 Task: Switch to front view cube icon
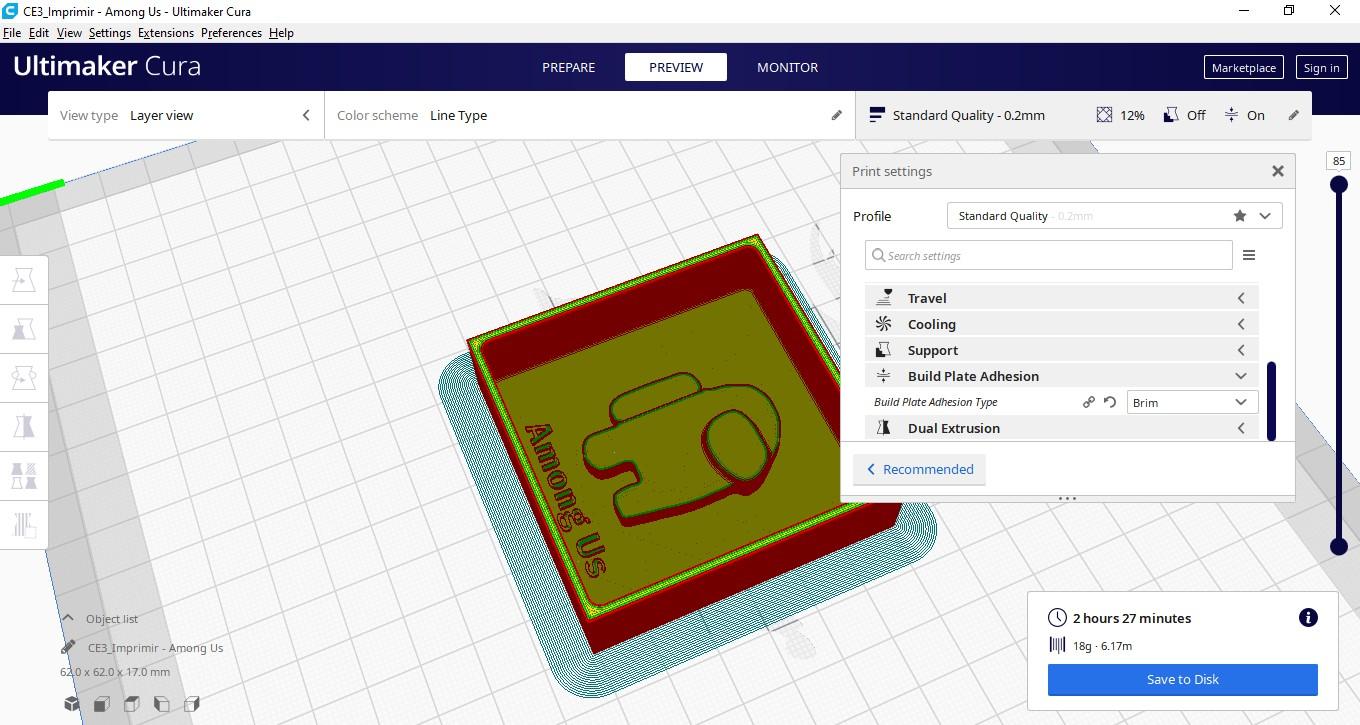coord(101,704)
